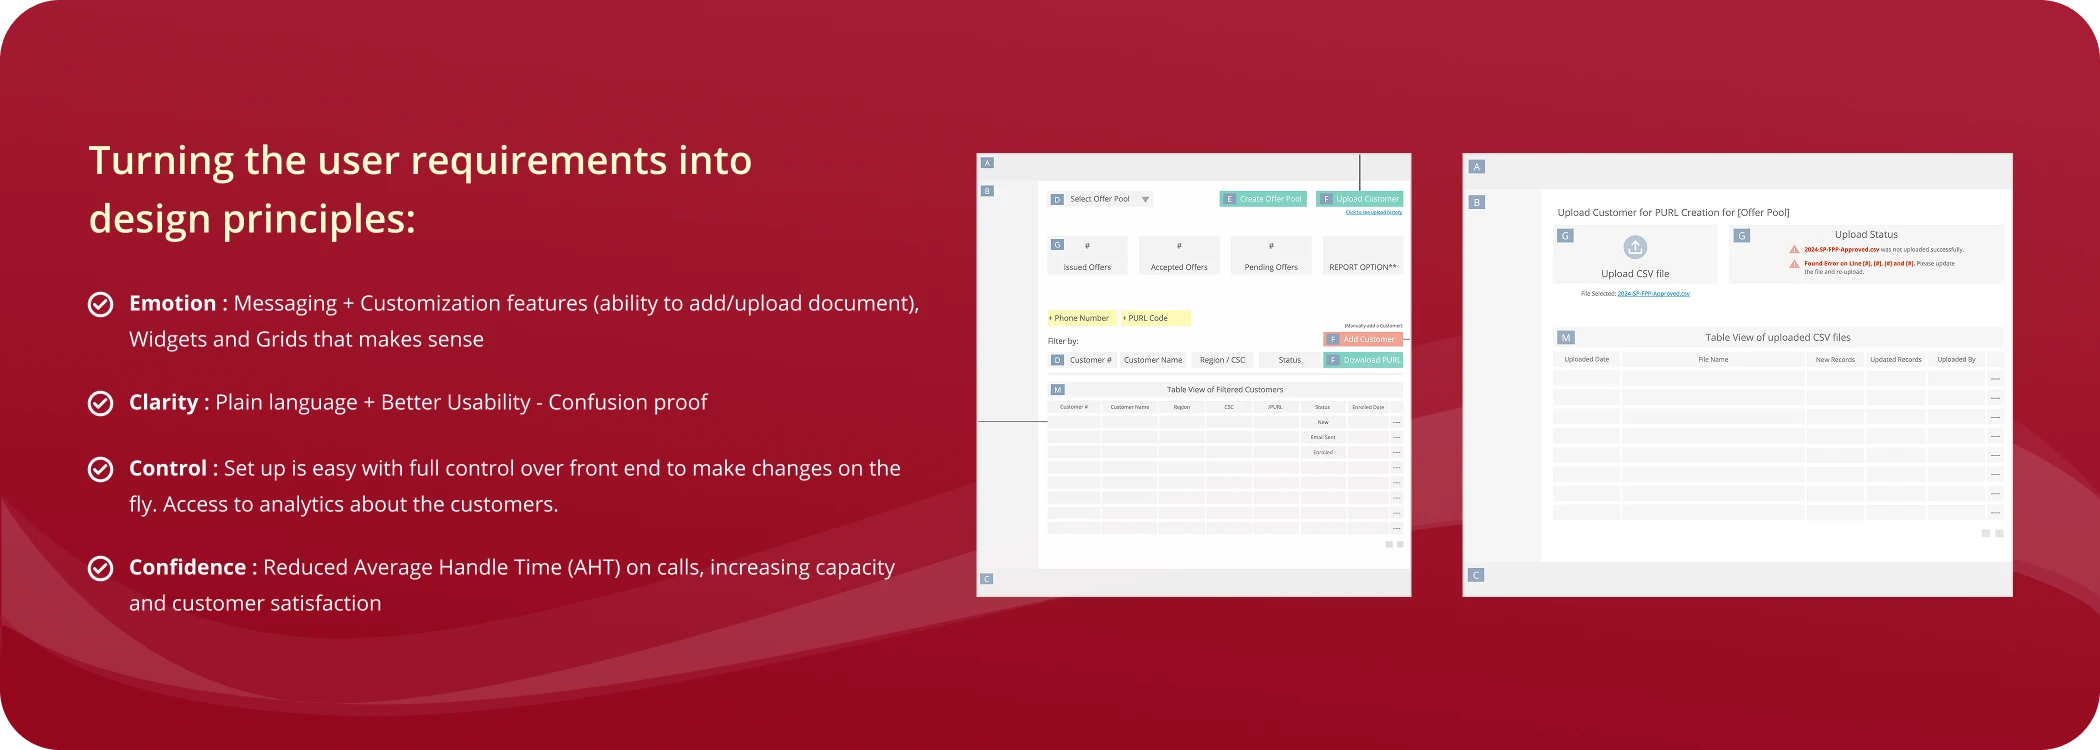Click the Enrolled Date column header
The width and height of the screenshot is (2100, 750).
(1368, 407)
